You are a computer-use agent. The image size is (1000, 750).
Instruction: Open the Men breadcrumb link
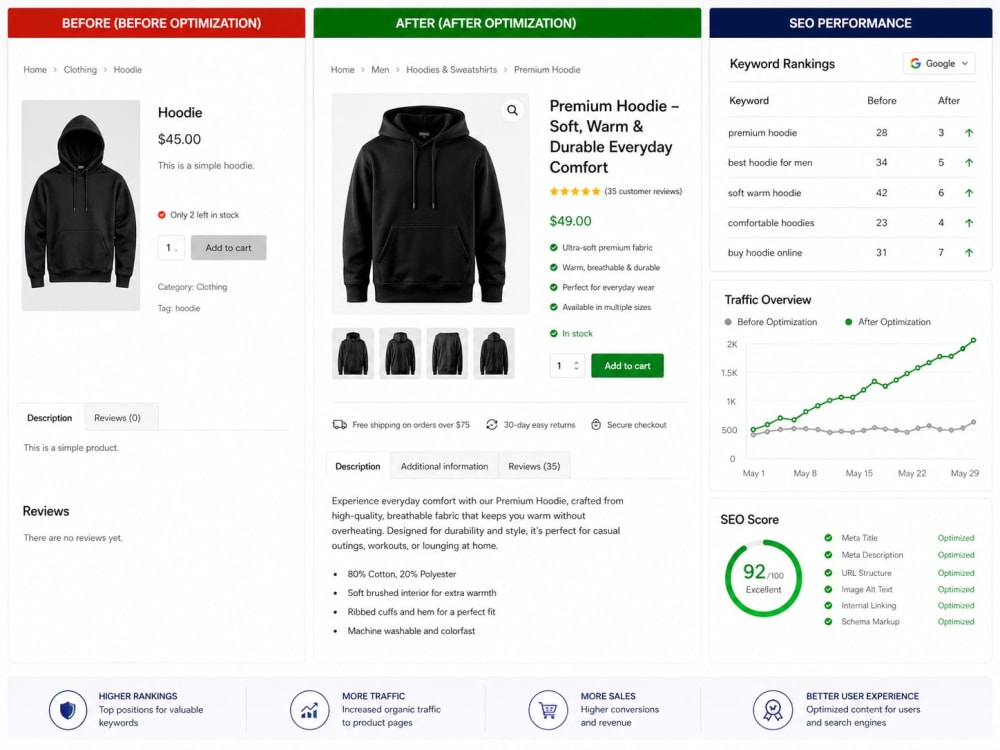tap(380, 70)
